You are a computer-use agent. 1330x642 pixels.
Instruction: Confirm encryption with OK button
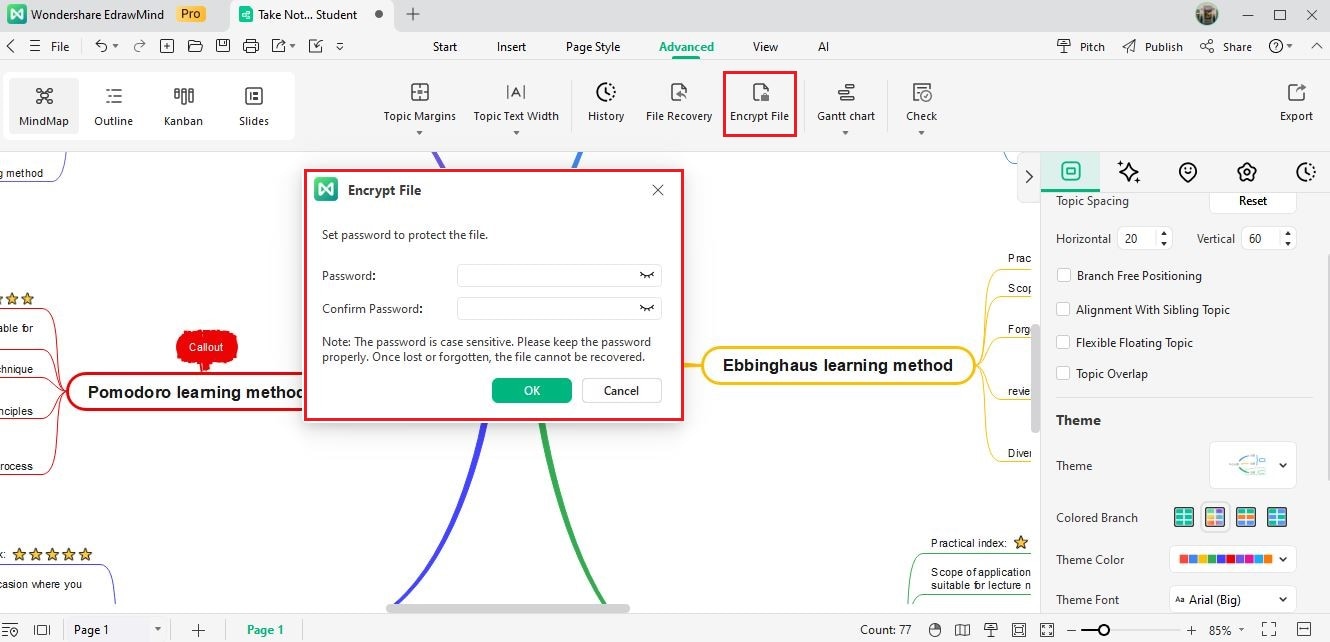(532, 390)
